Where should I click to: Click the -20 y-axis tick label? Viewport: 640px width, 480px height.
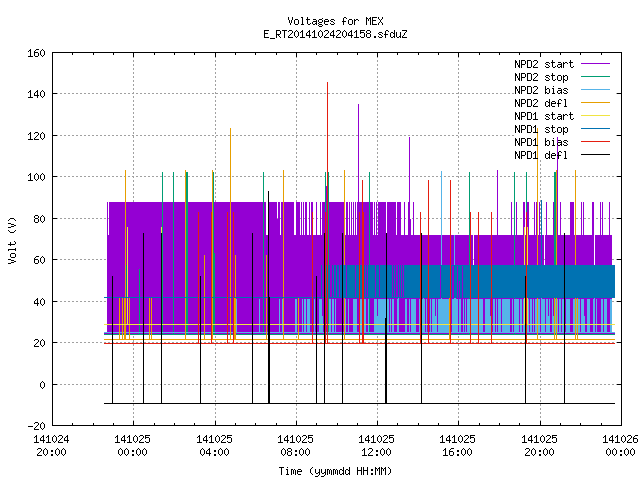[x=36, y=426]
